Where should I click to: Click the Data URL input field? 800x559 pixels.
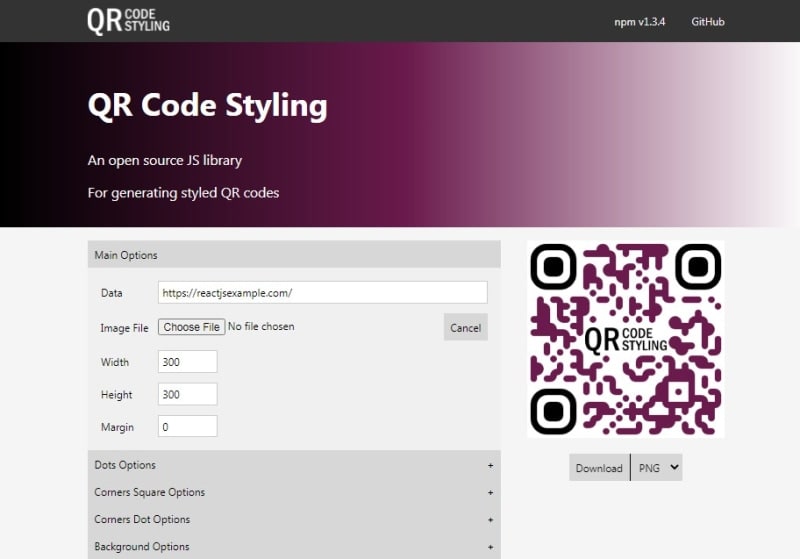point(322,292)
